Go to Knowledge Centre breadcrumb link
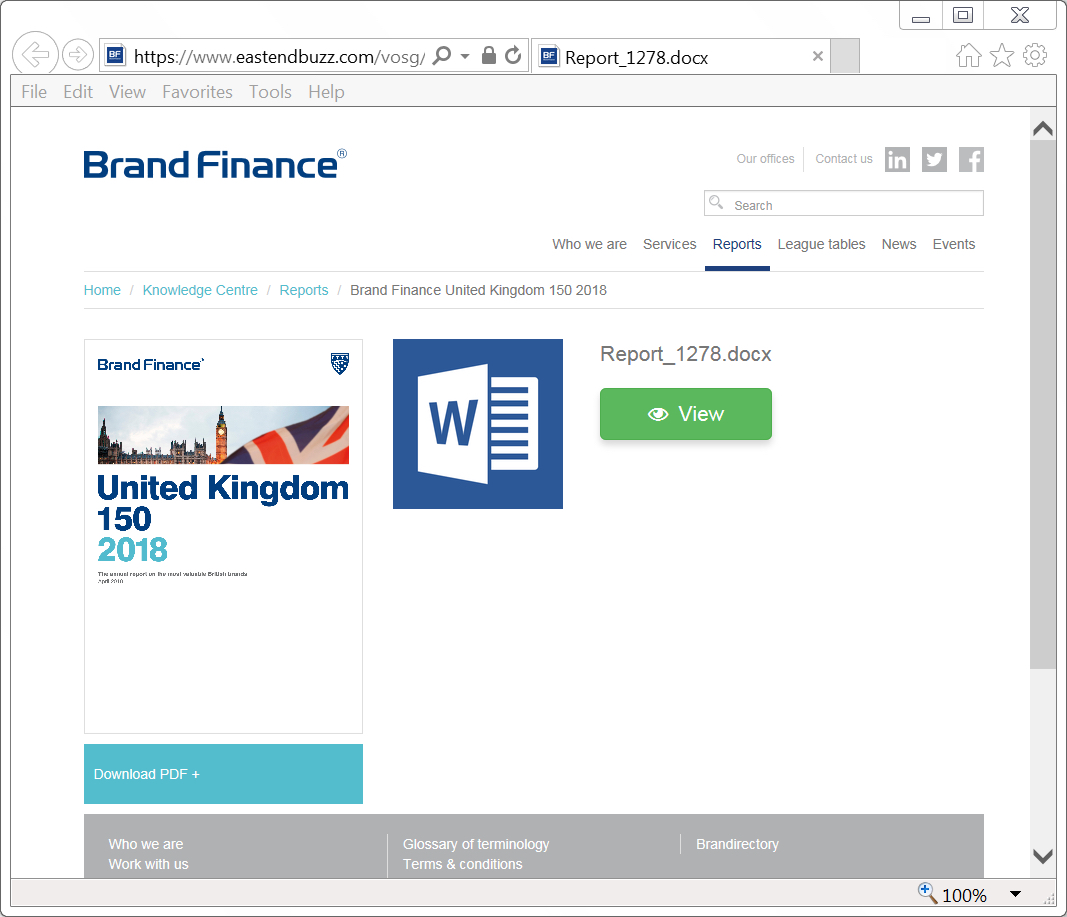1067x917 pixels. [x=200, y=290]
